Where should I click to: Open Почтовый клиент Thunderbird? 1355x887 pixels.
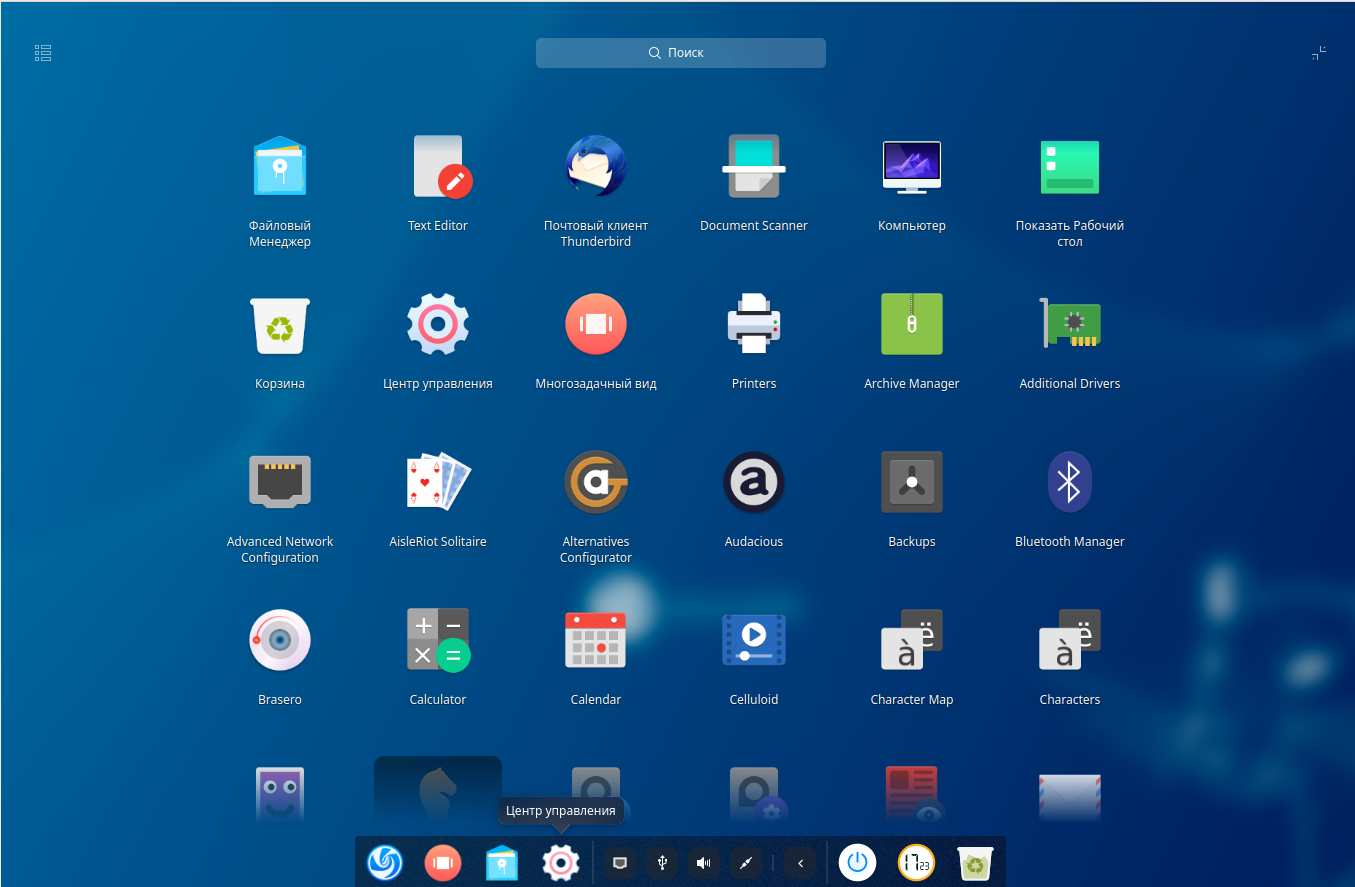tap(596, 166)
